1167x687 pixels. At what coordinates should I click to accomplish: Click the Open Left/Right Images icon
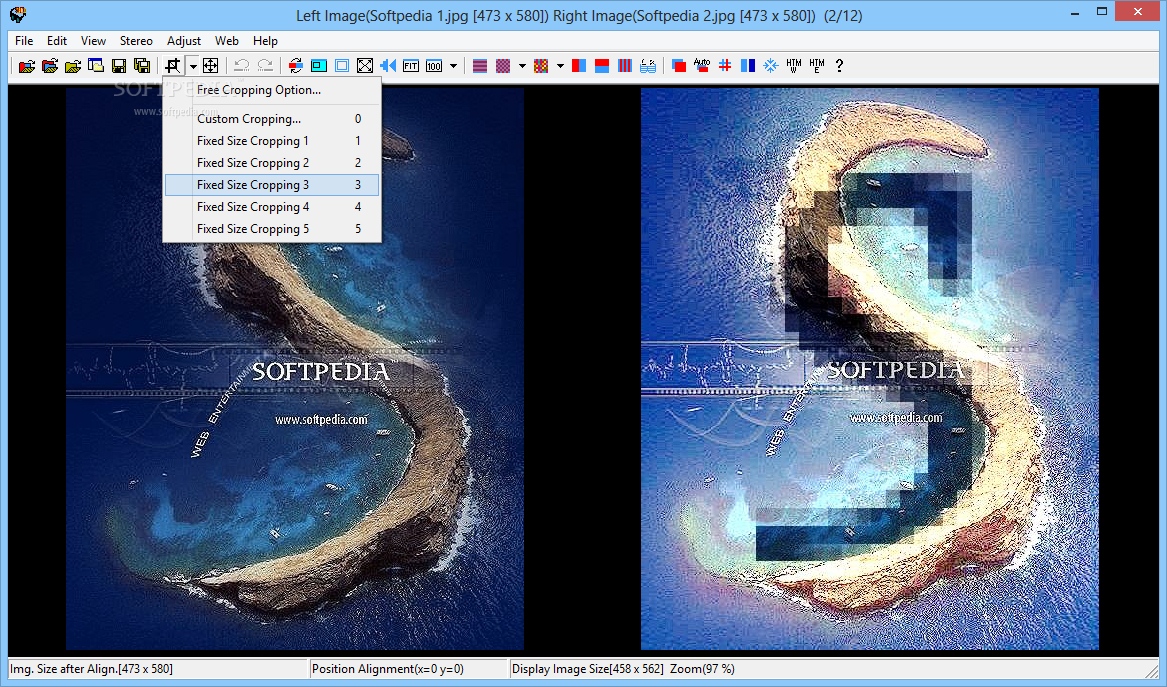tap(50, 65)
